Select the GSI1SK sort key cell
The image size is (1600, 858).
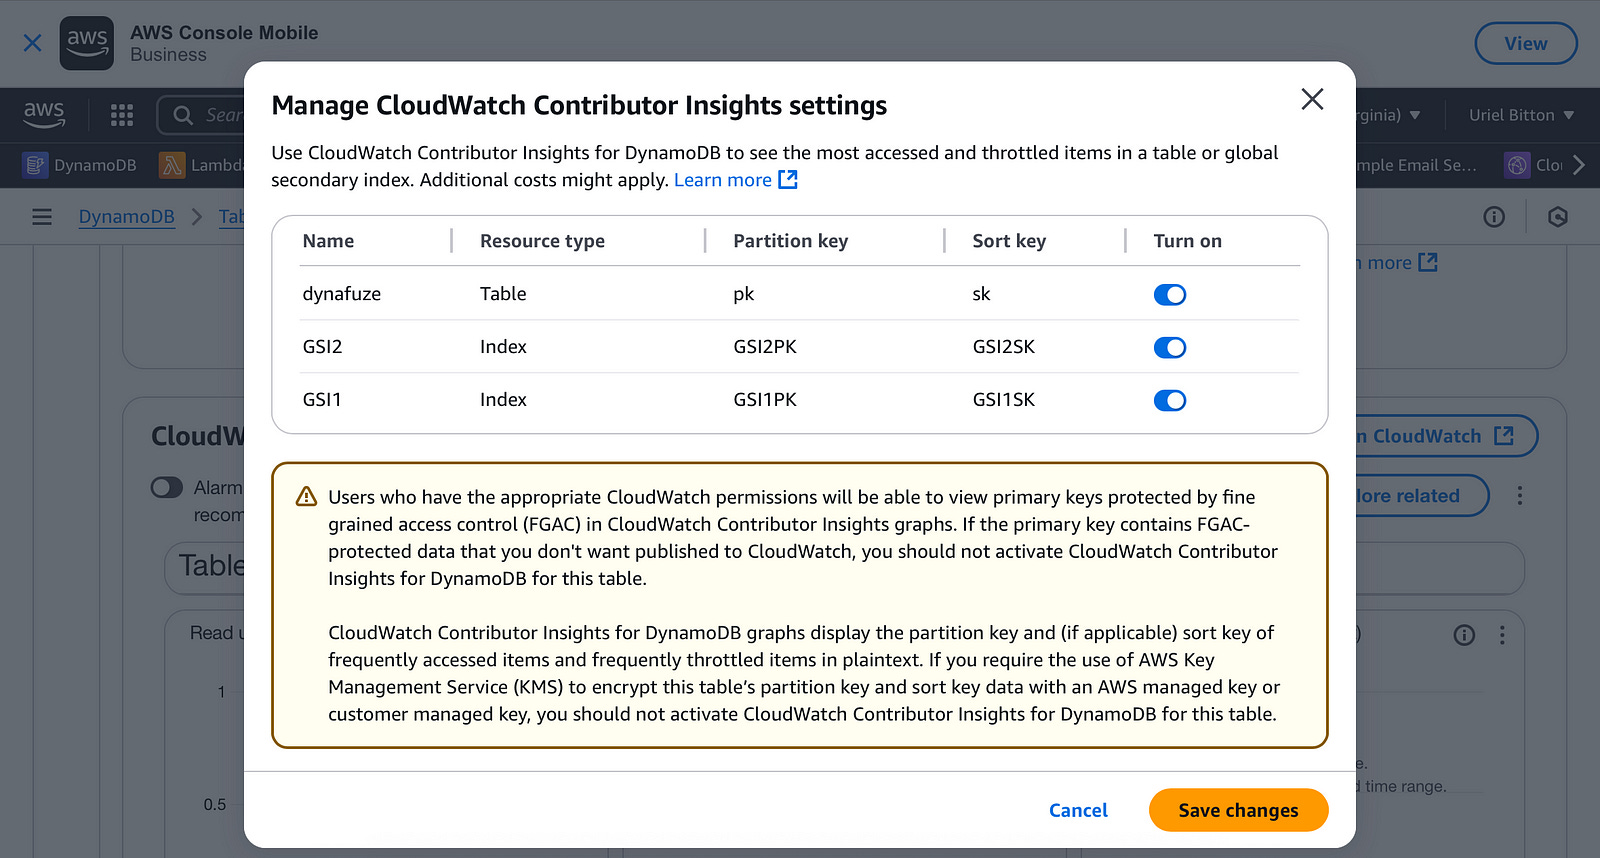point(1003,400)
